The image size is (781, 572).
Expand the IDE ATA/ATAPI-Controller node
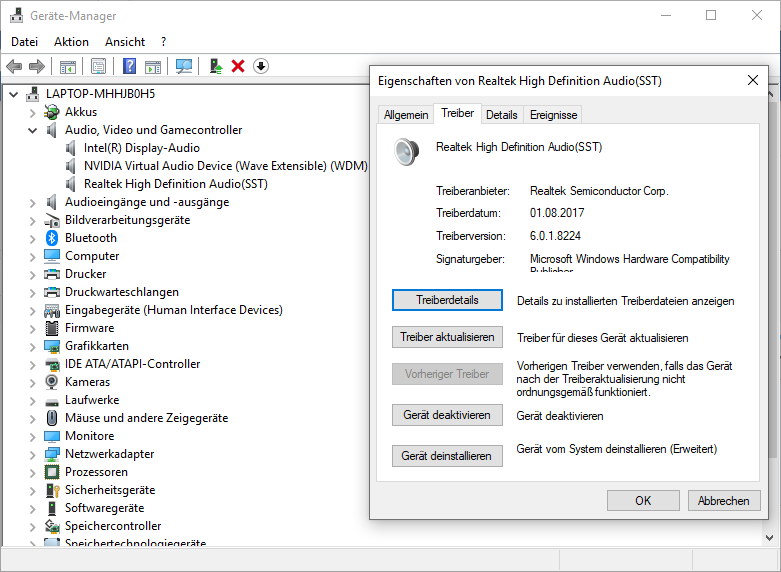point(32,365)
